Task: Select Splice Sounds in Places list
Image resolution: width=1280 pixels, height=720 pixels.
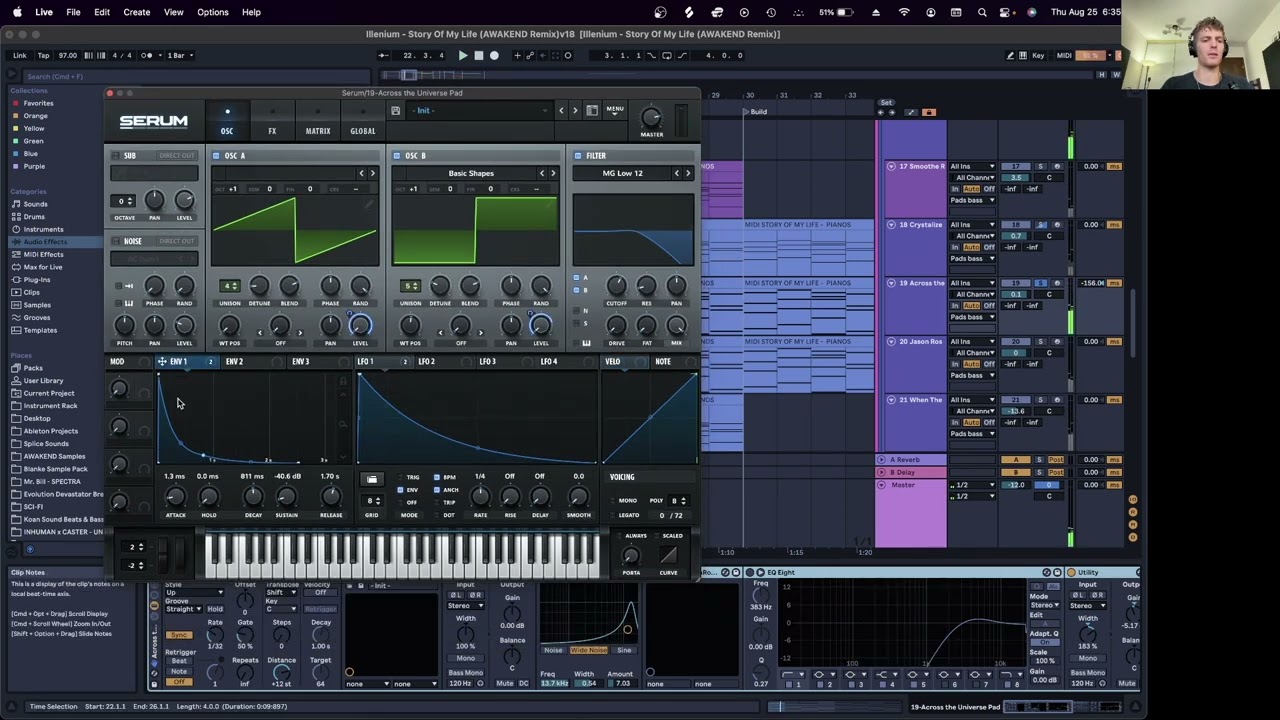Action: pyautogui.click(x=47, y=443)
